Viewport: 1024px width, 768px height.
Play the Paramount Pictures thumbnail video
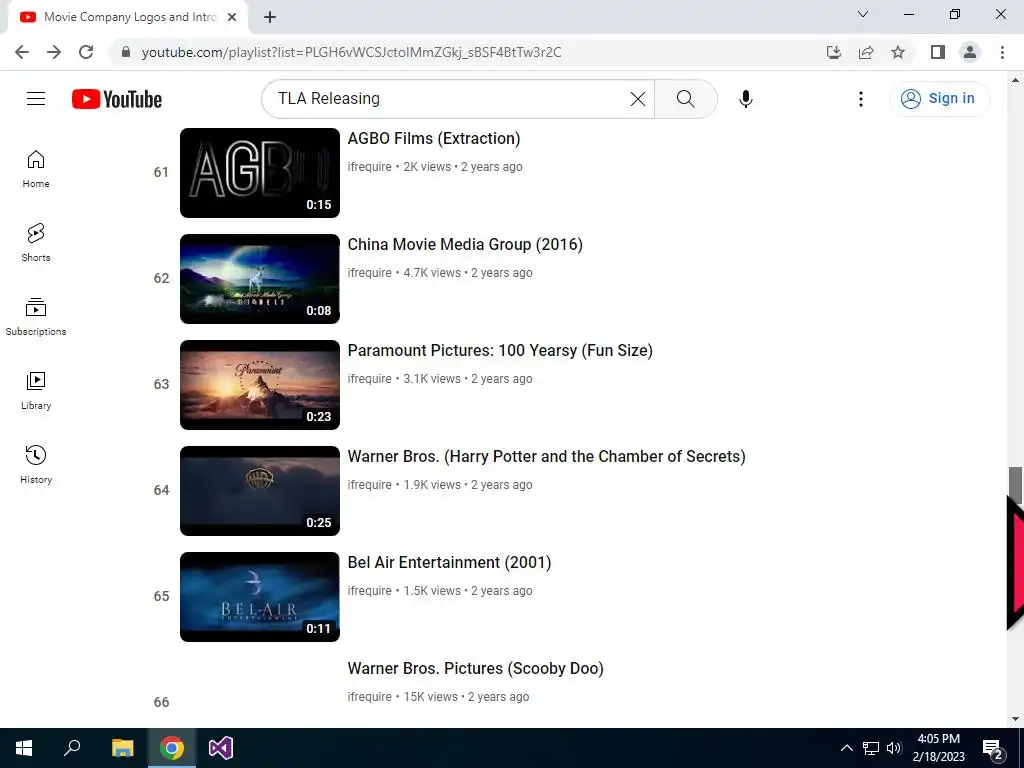pos(260,385)
